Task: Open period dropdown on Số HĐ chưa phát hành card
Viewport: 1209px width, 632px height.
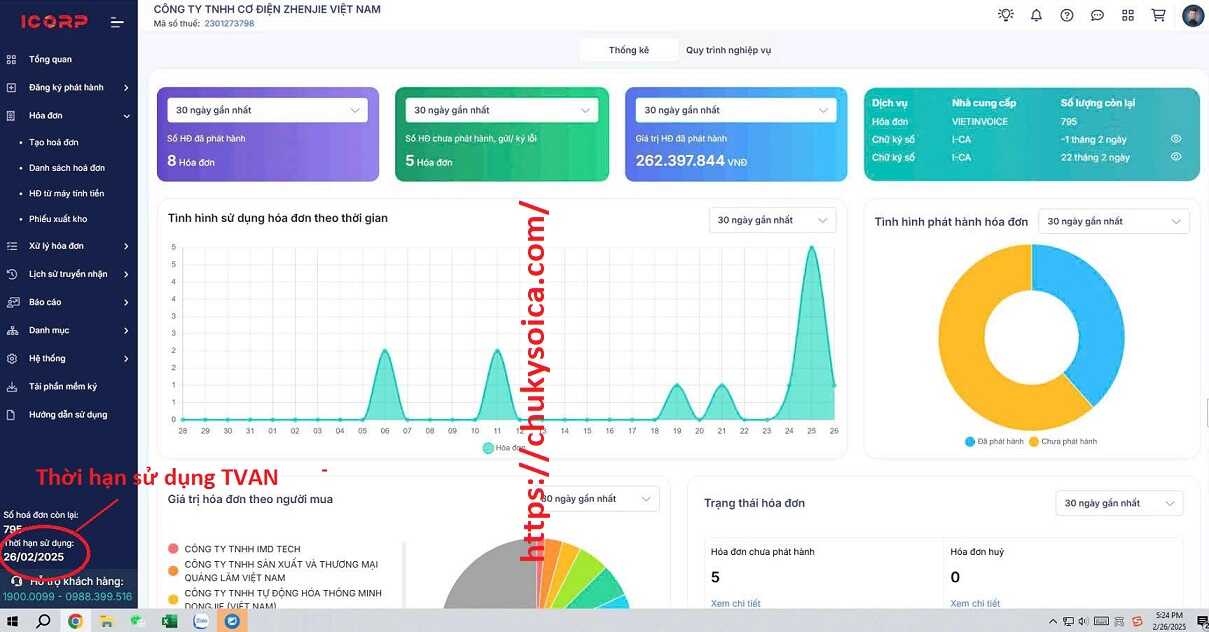Action: (x=502, y=110)
